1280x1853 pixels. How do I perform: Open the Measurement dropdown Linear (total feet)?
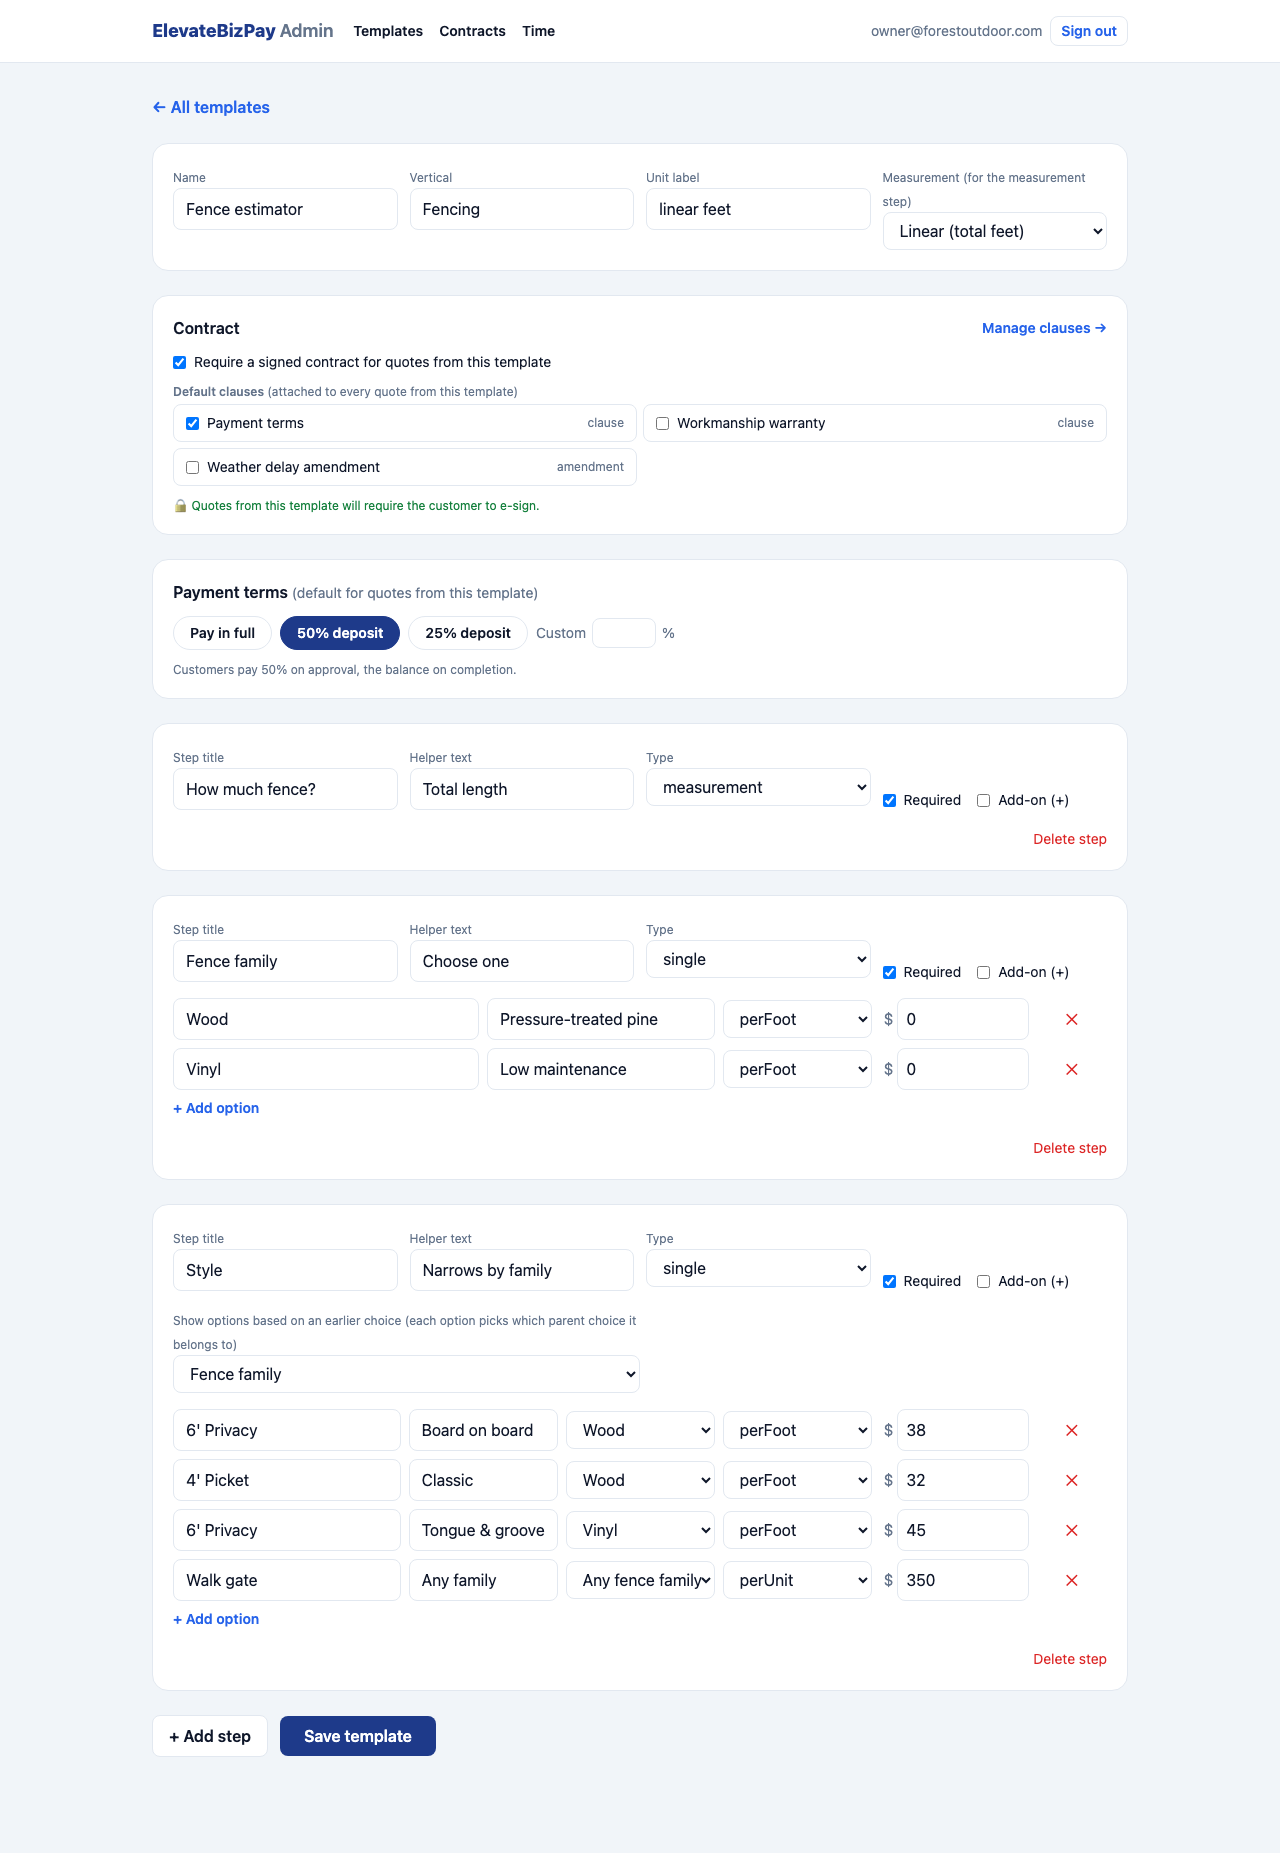tap(994, 231)
